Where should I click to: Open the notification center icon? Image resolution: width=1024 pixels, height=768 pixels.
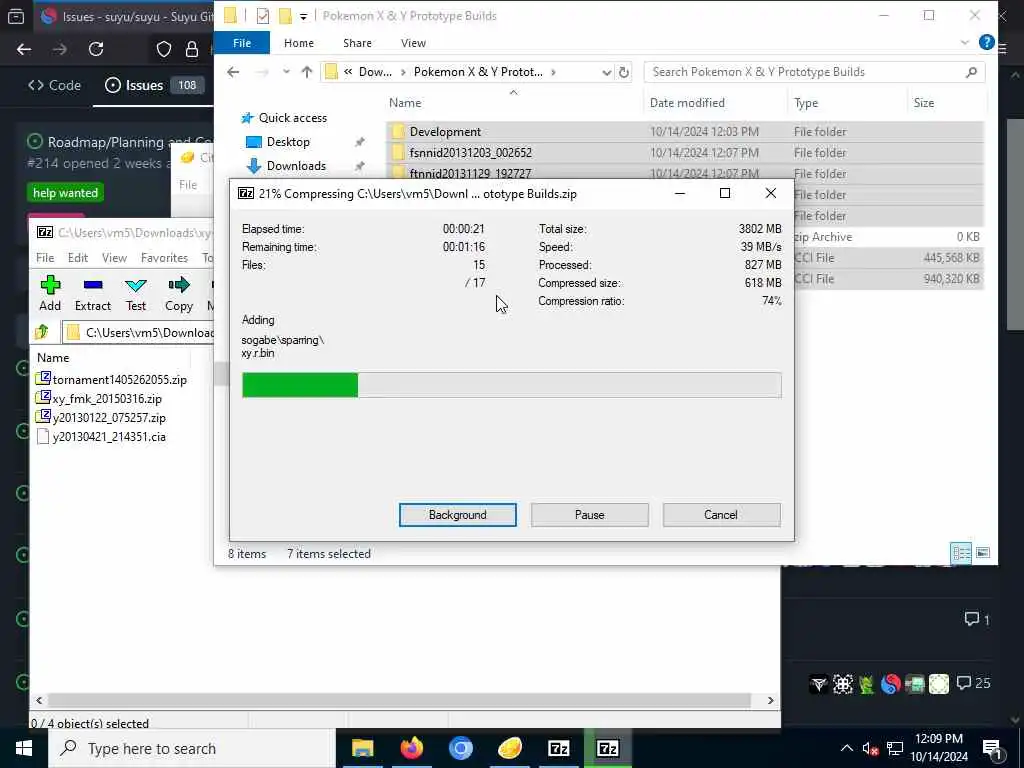pyautogui.click(x=992, y=749)
